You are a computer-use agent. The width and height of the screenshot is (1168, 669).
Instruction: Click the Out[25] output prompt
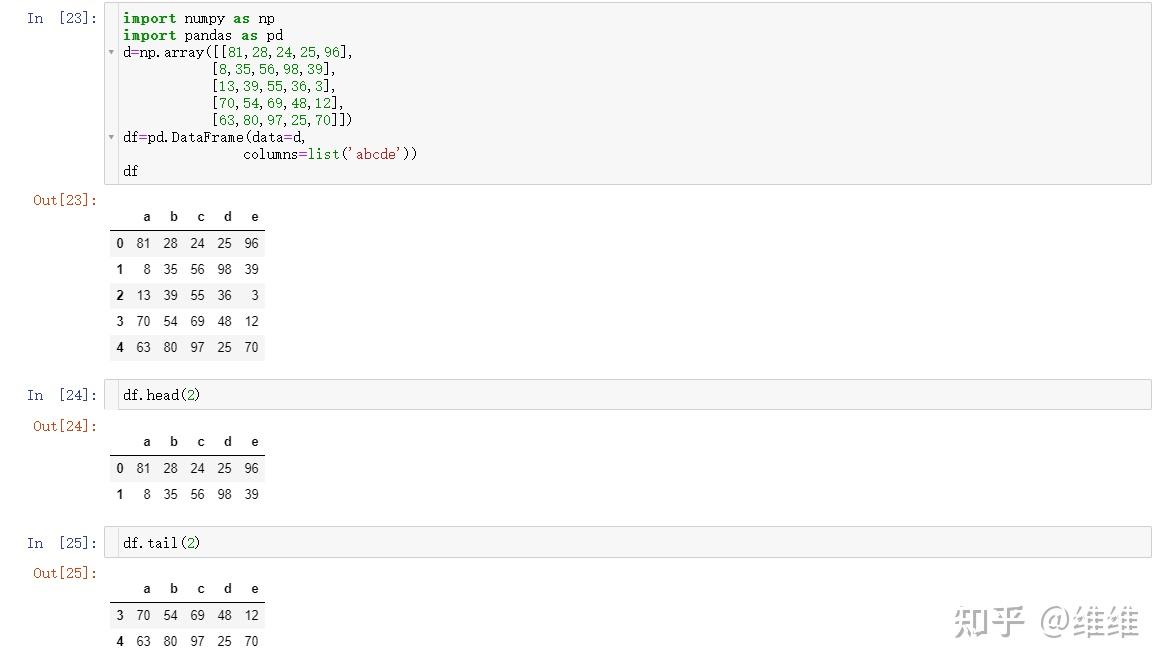click(x=65, y=573)
